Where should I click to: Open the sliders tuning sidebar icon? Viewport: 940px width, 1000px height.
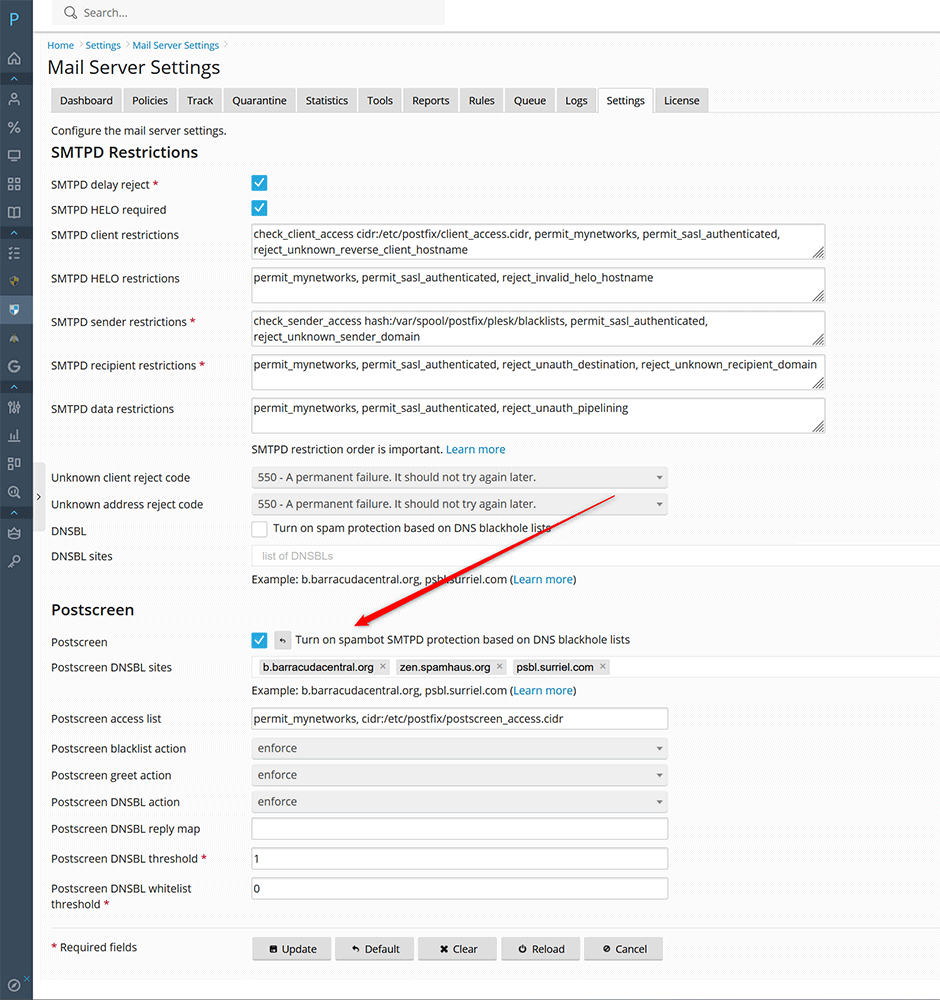pyautogui.click(x=14, y=408)
